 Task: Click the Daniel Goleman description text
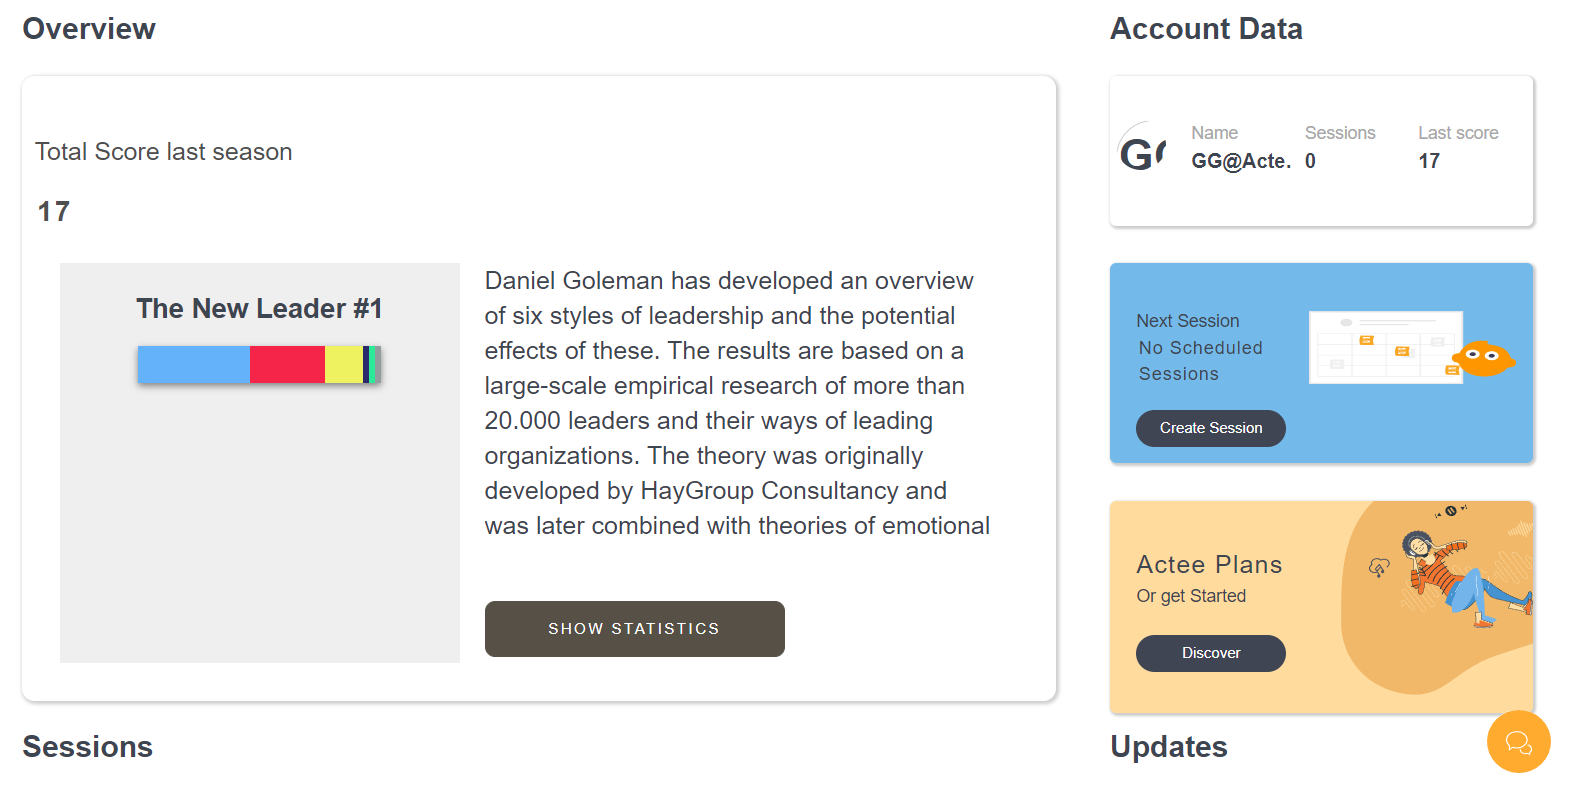(737, 403)
